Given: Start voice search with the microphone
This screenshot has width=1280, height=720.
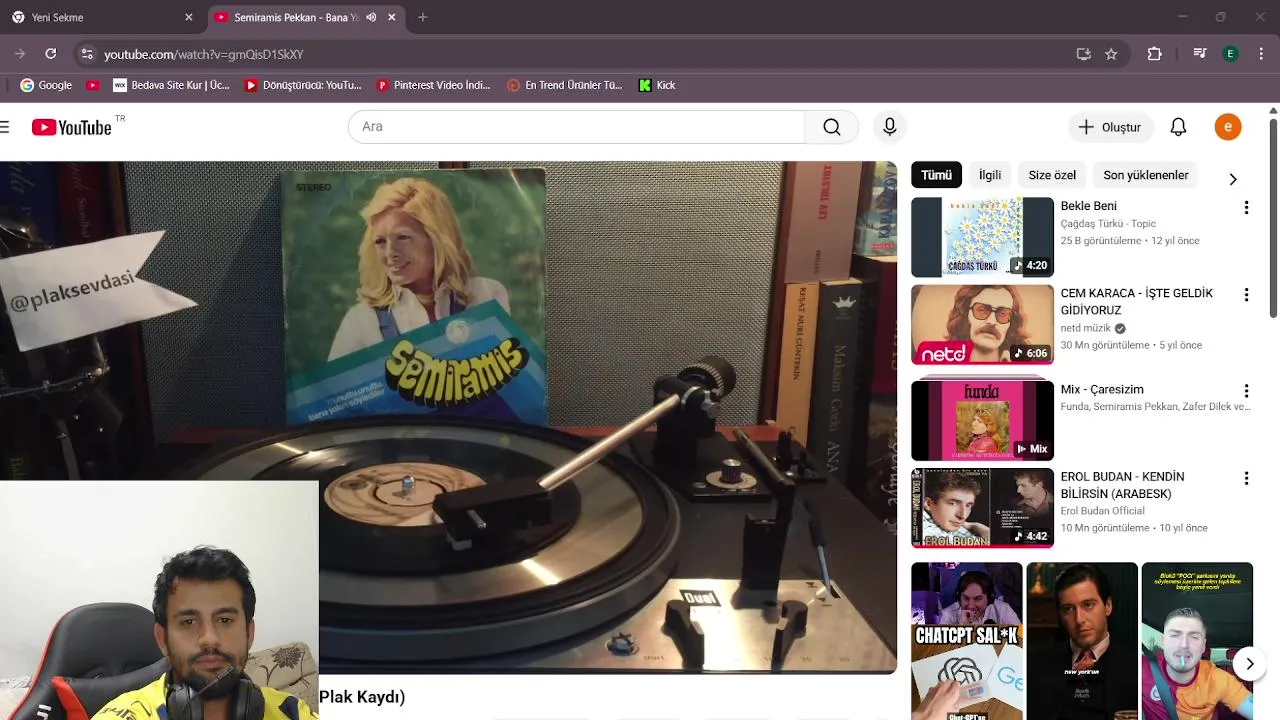Looking at the screenshot, I should [889, 127].
